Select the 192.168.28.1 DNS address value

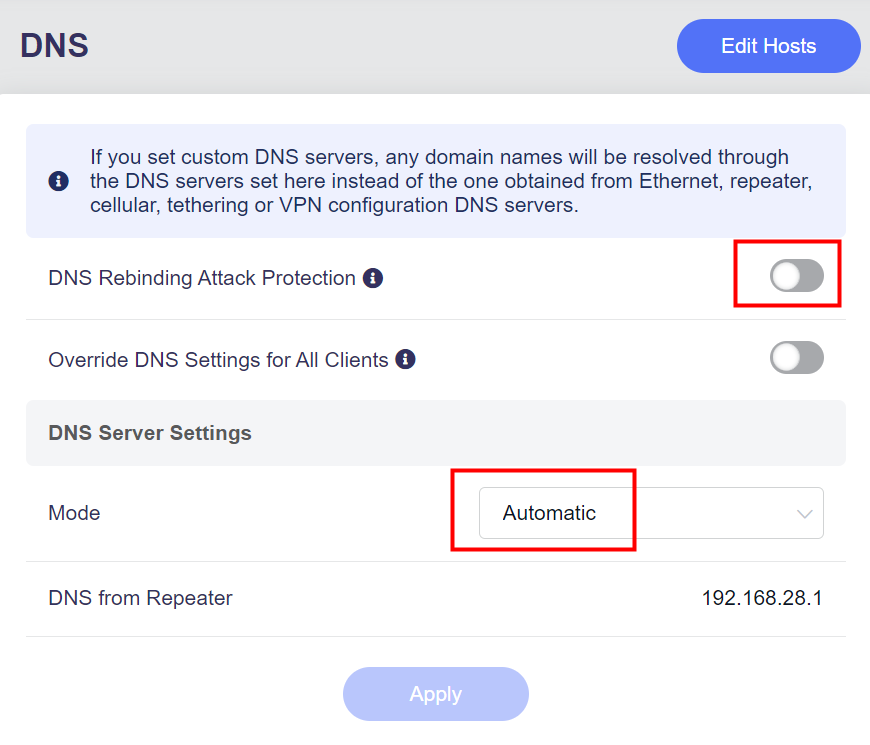click(762, 598)
